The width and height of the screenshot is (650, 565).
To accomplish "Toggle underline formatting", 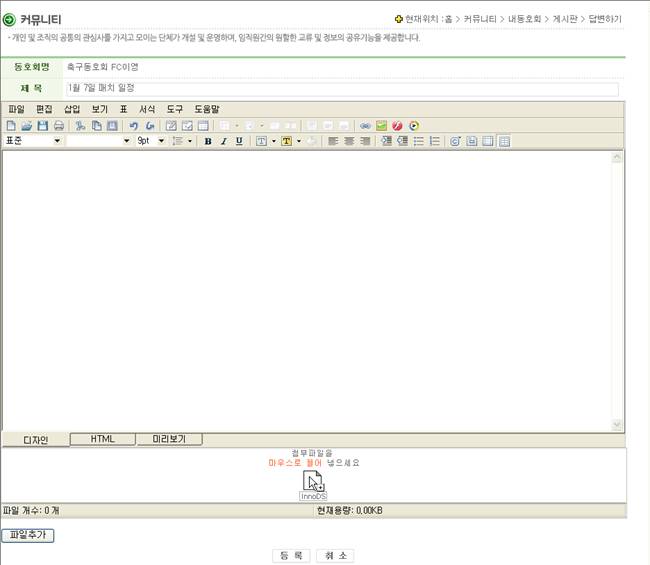I will point(238,142).
